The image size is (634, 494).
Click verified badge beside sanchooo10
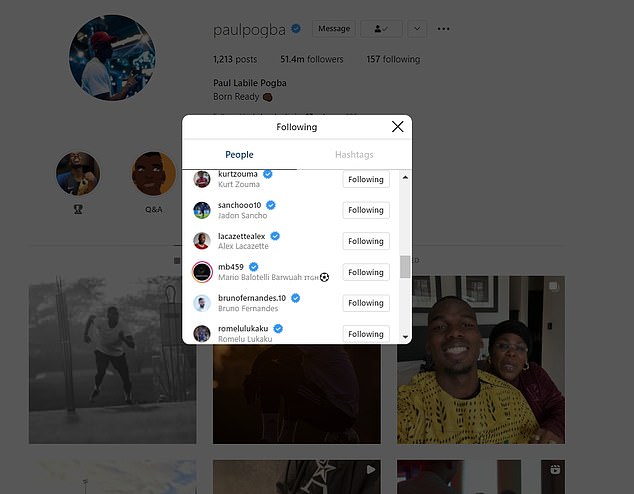click(x=271, y=205)
